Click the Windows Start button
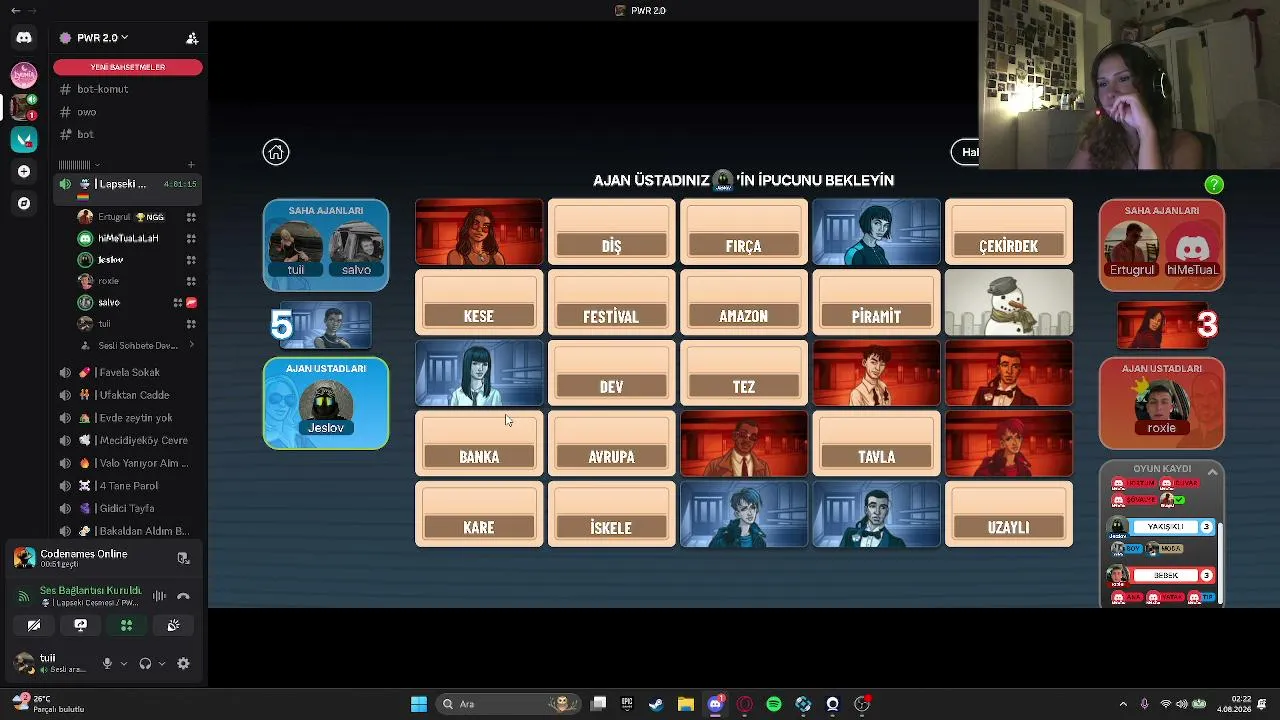 point(419,704)
